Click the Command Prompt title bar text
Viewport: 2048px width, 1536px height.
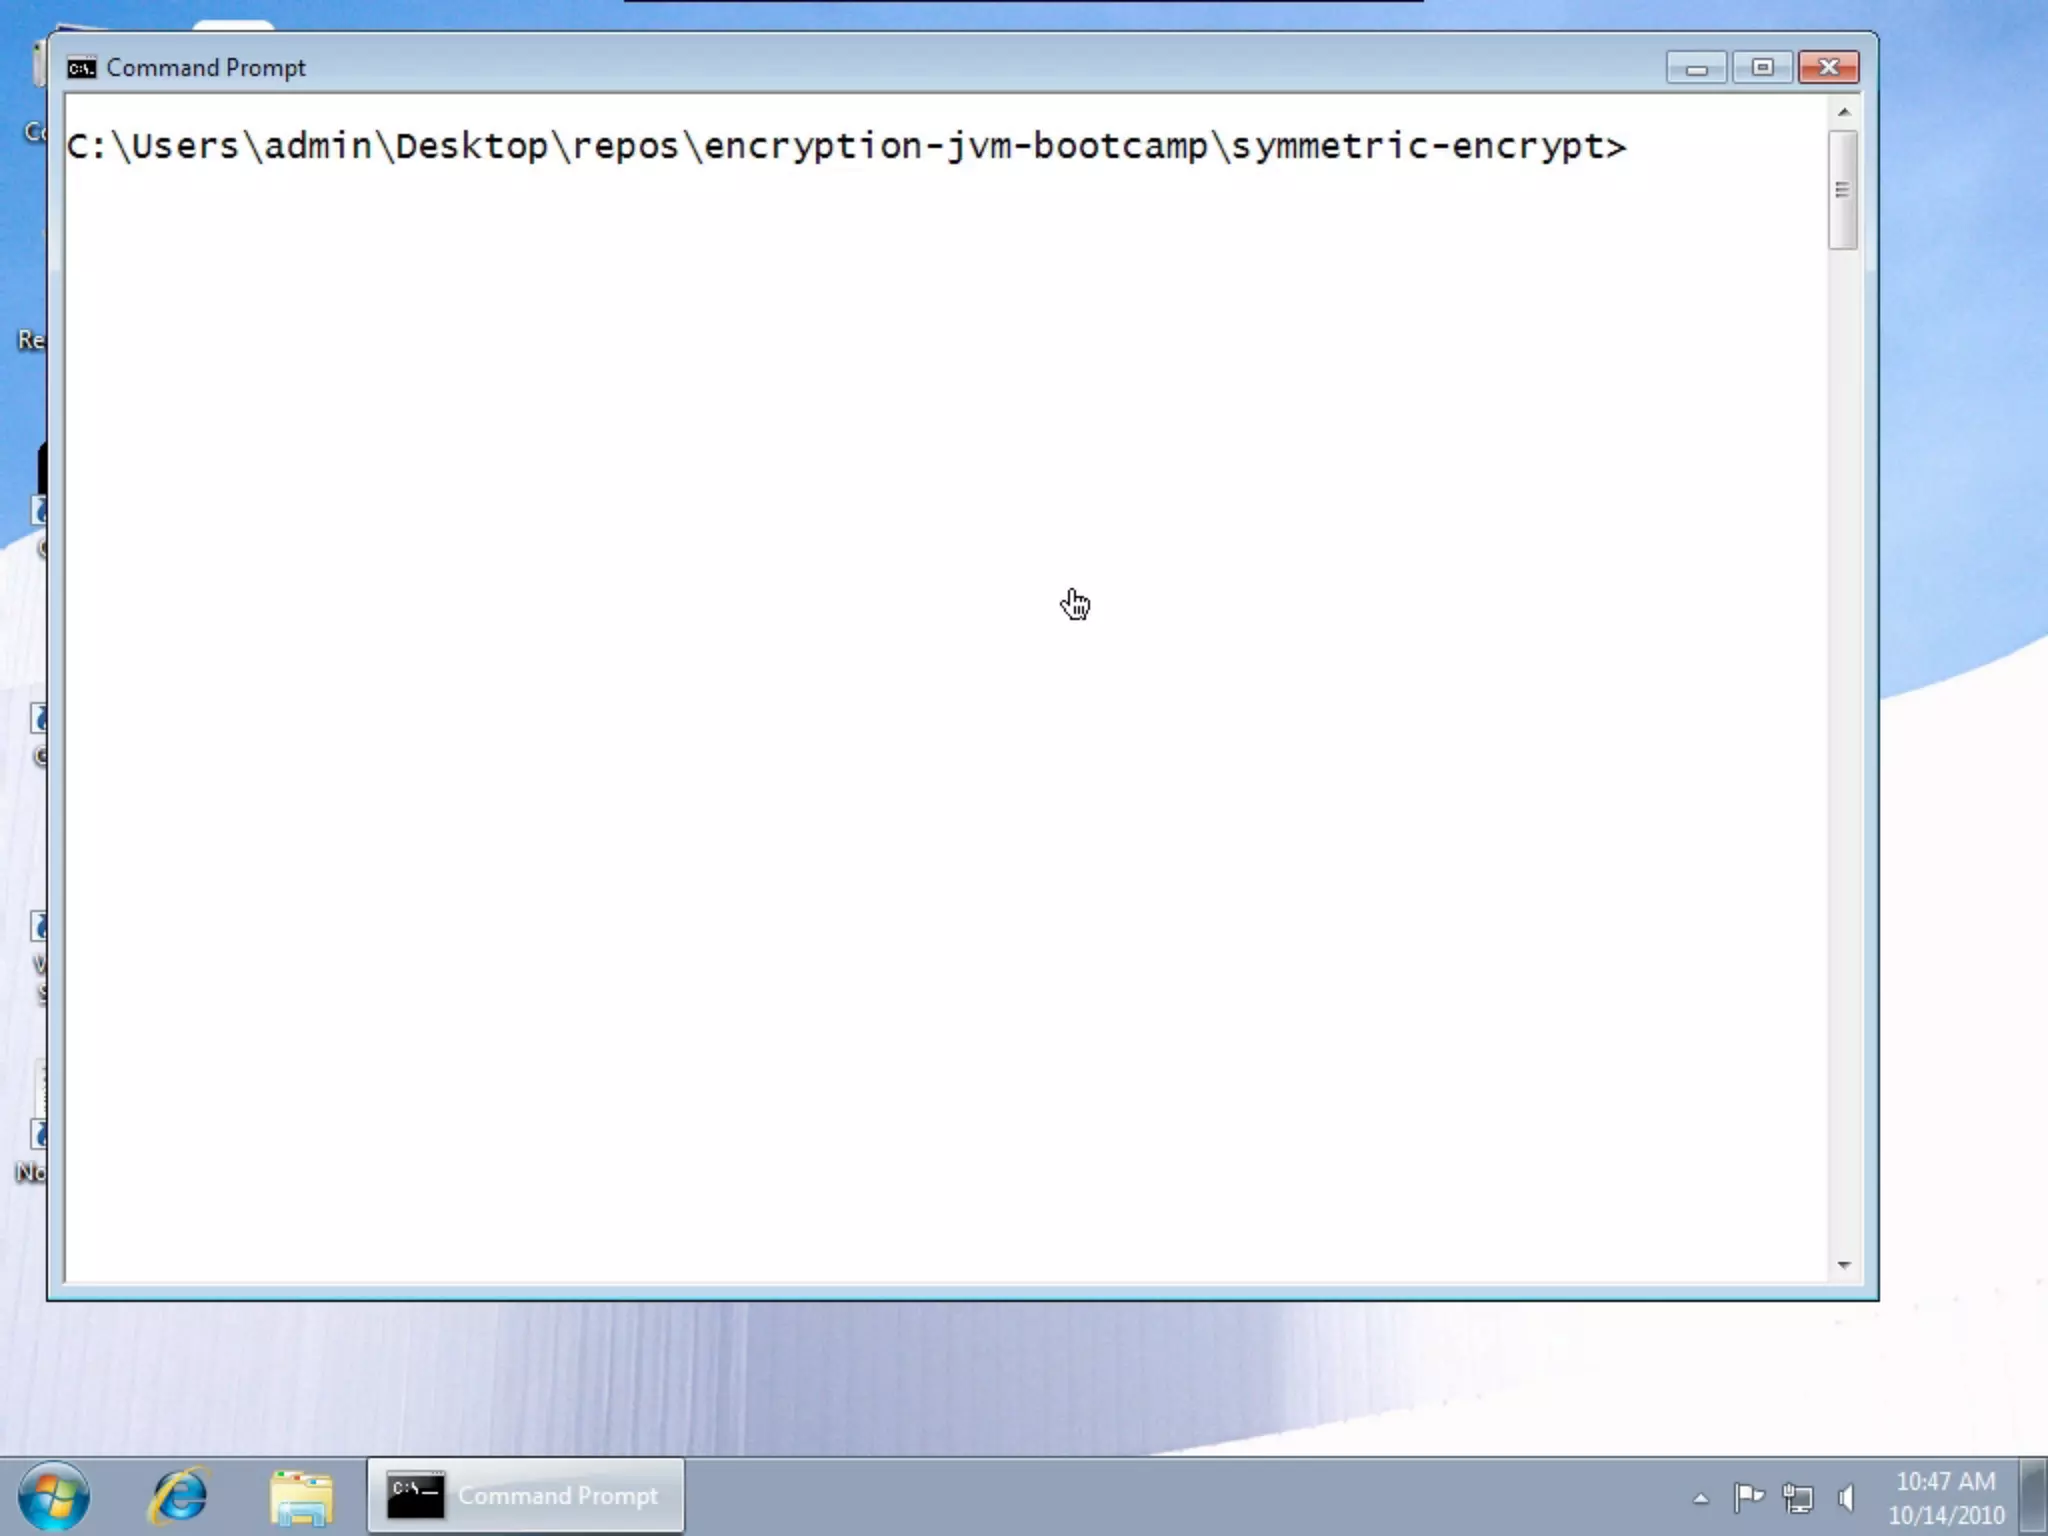tap(205, 68)
